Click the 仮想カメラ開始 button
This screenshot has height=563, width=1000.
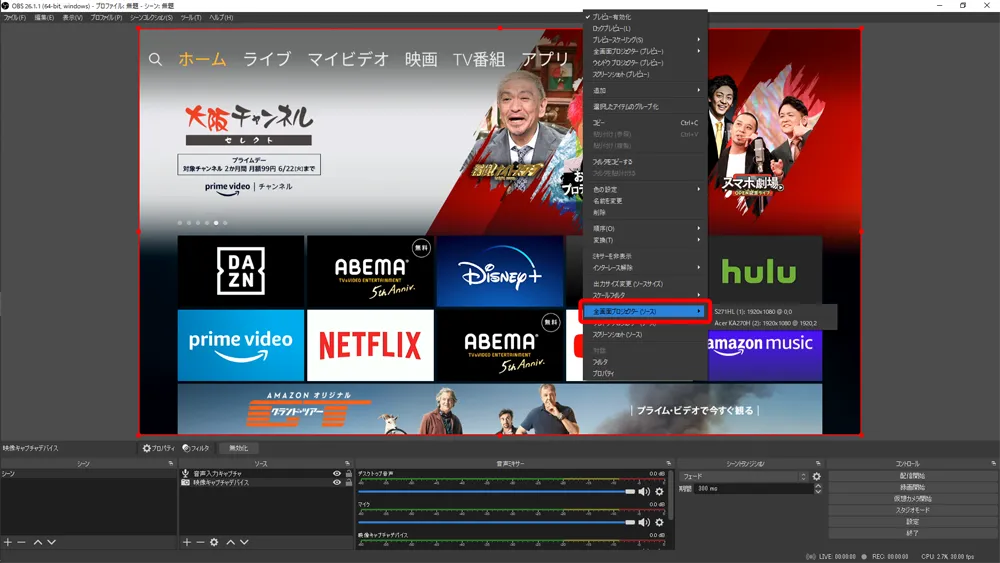[x=912, y=499]
